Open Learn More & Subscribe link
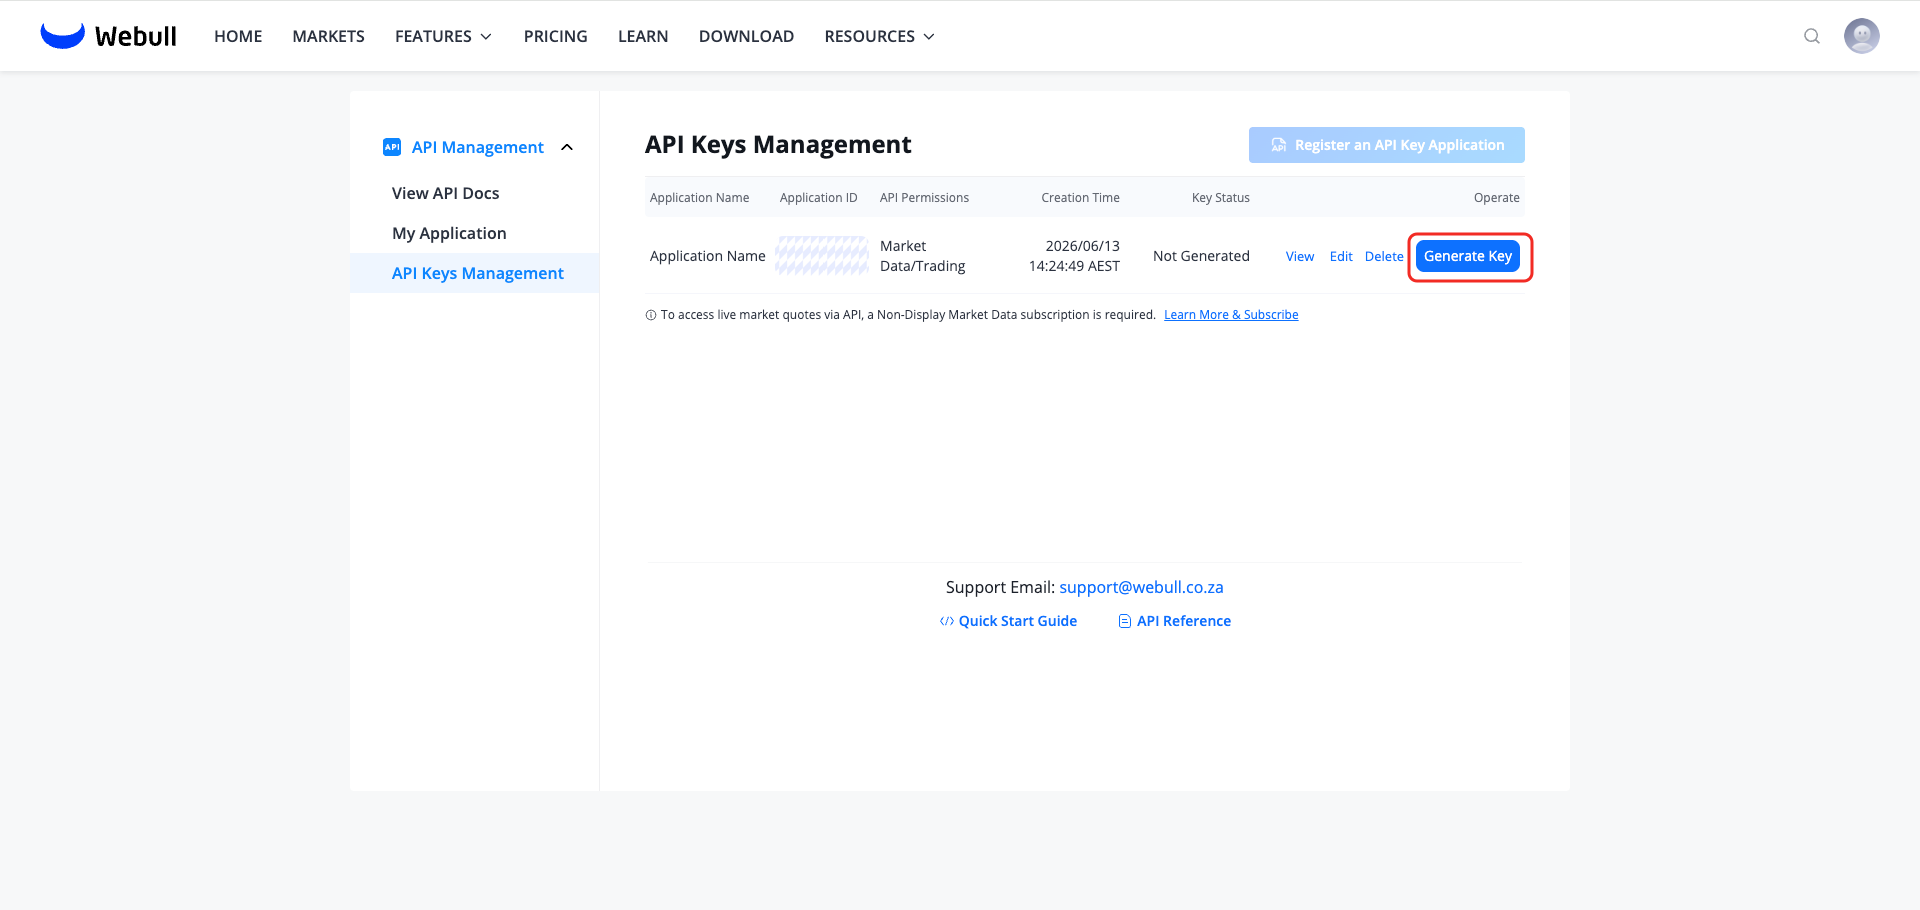Image resolution: width=1920 pixels, height=910 pixels. 1231,315
